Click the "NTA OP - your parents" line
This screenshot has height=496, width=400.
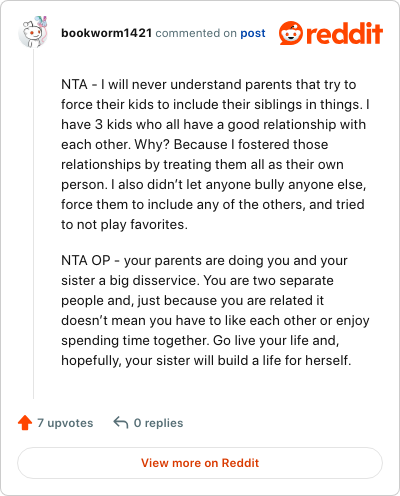click(x=204, y=260)
